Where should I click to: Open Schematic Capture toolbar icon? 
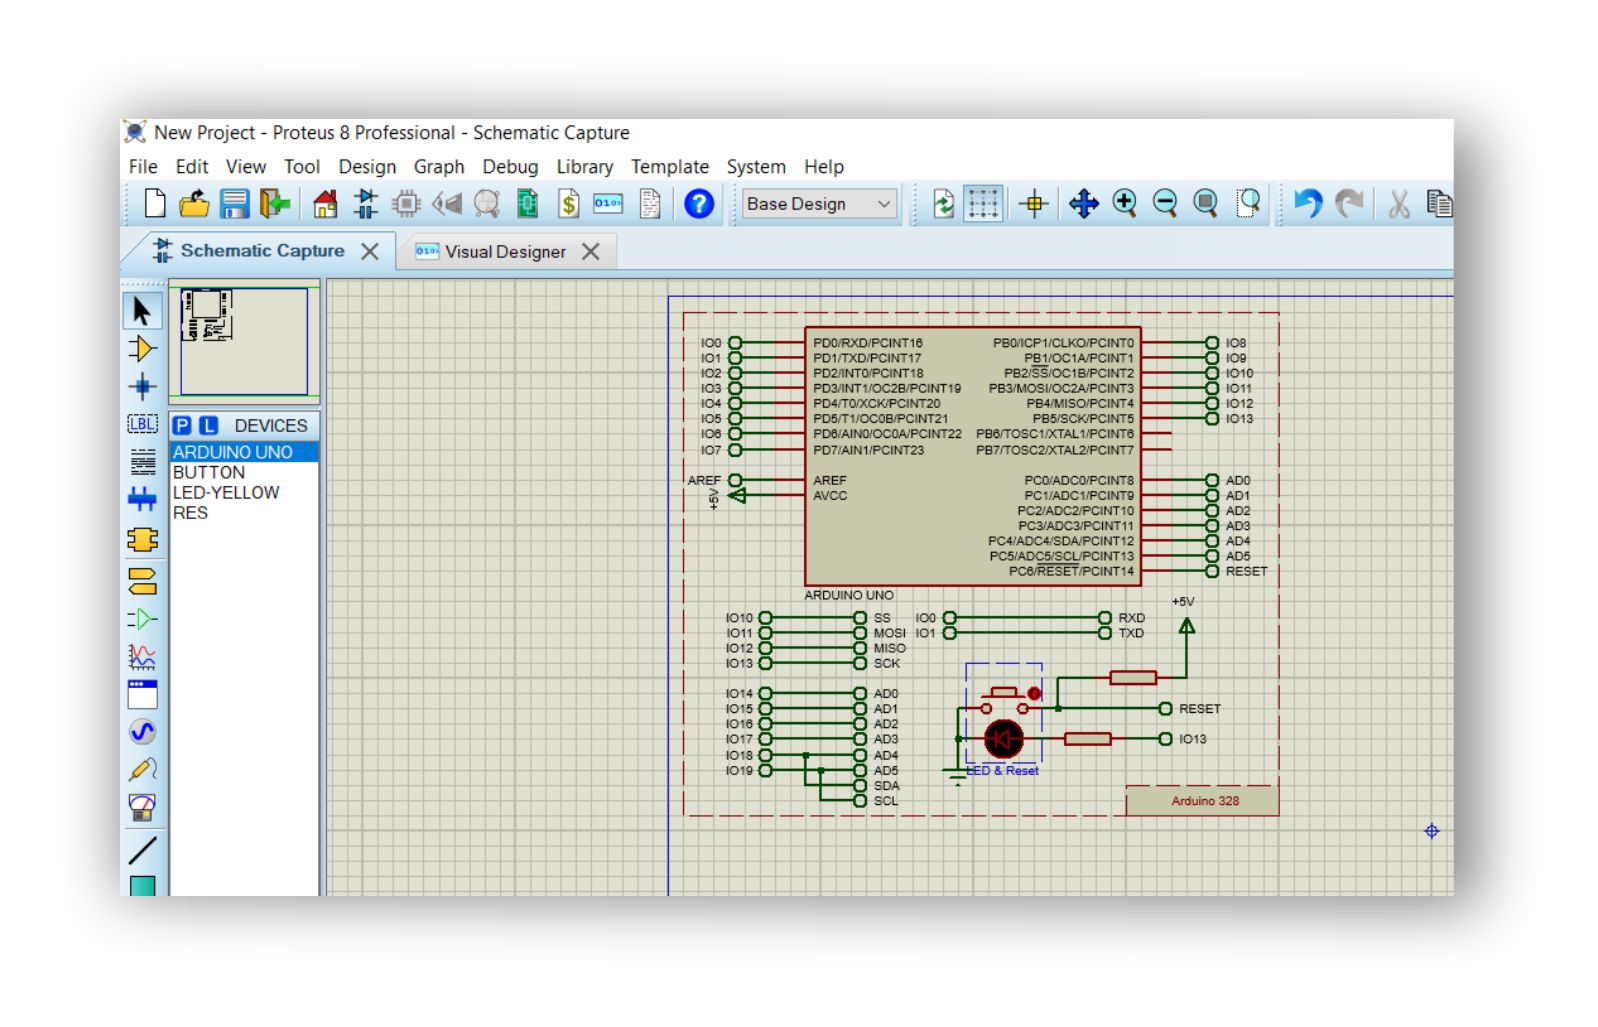(366, 204)
